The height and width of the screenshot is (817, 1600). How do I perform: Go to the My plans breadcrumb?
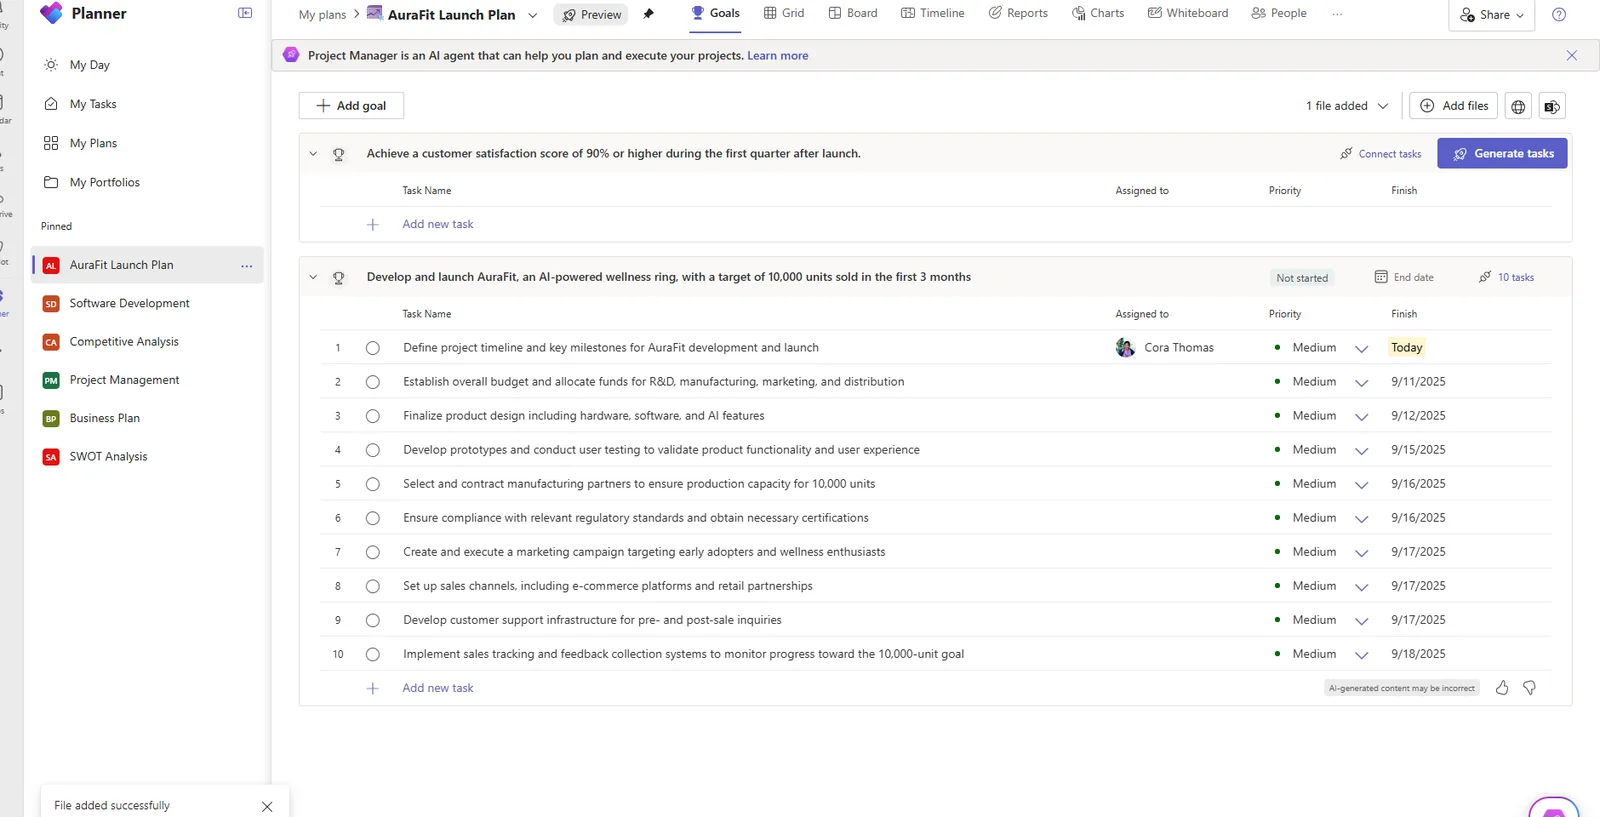[x=322, y=15]
